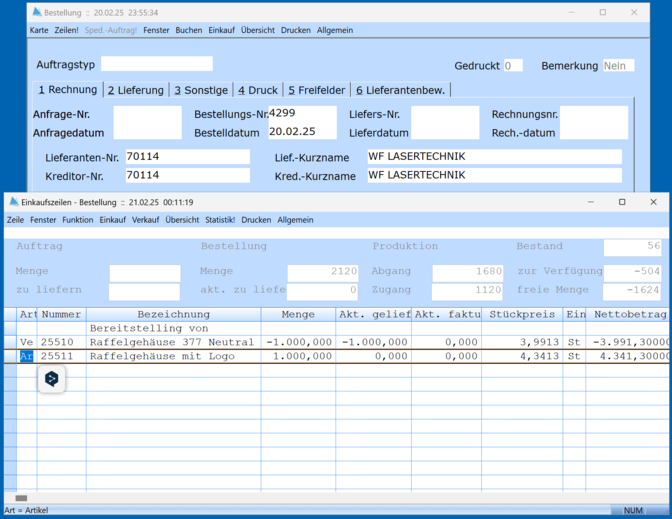Click the horizontal scrollbar thumb at the bottom

pos(21,497)
